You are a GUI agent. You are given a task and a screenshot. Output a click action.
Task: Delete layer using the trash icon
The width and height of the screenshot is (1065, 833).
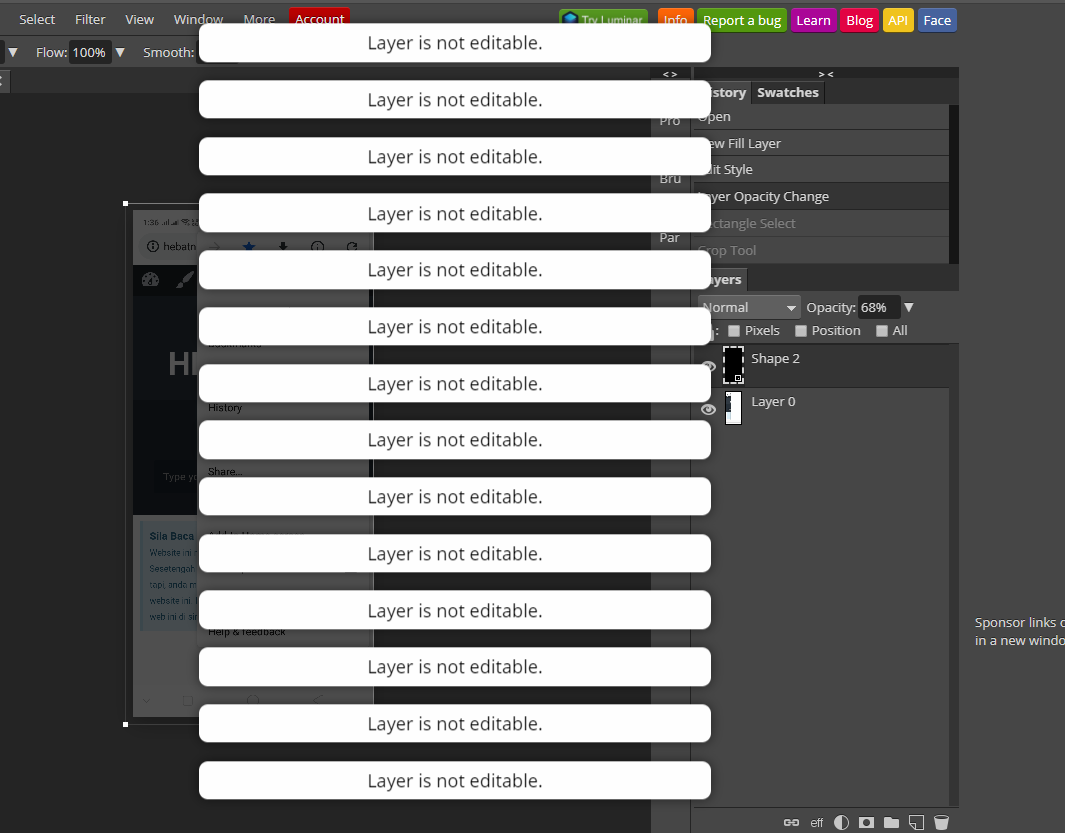(941, 822)
